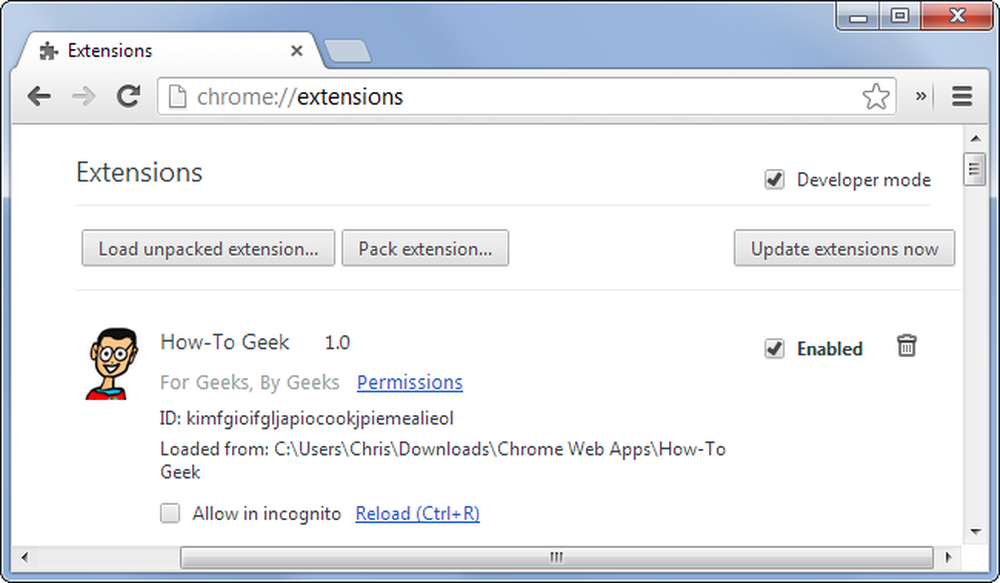
Task: Uncheck Enabled for How-To Geek extension
Action: pyautogui.click(x=774, y=349)
